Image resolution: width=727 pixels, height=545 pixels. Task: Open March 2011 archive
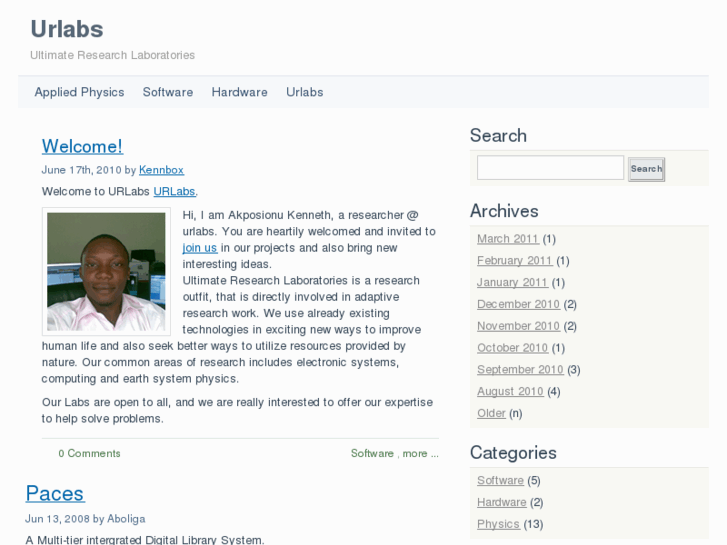pos(508,239)
